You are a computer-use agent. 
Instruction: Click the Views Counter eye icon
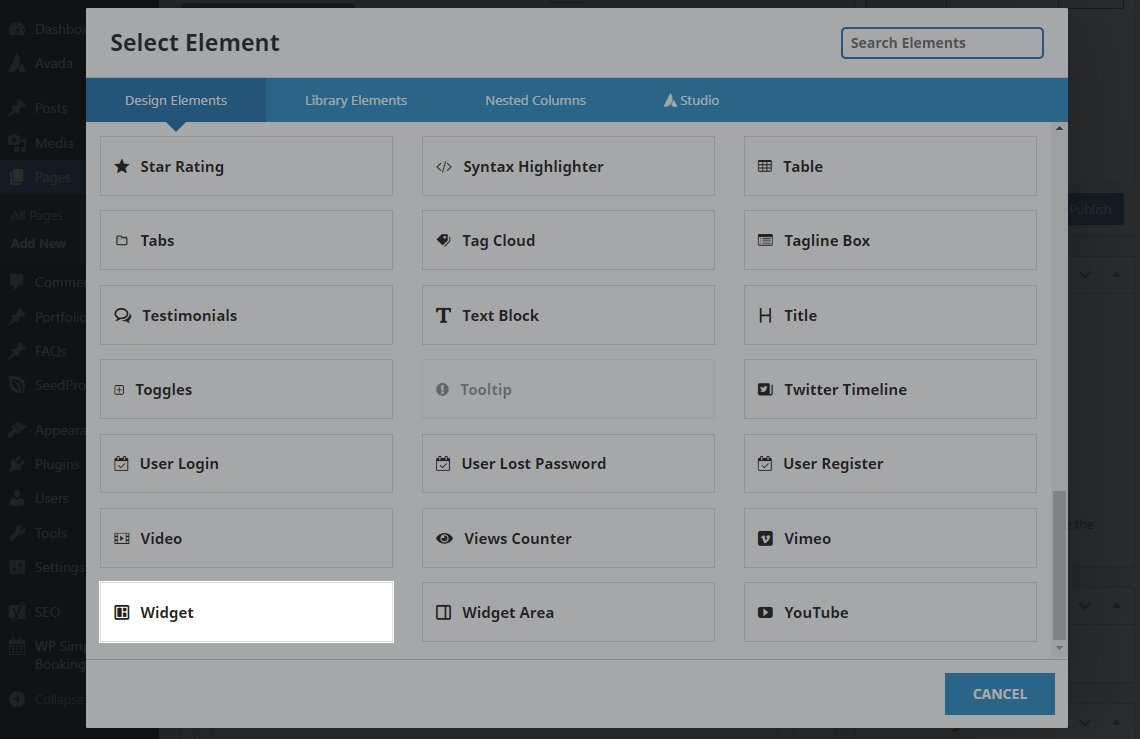pos(444,538)
